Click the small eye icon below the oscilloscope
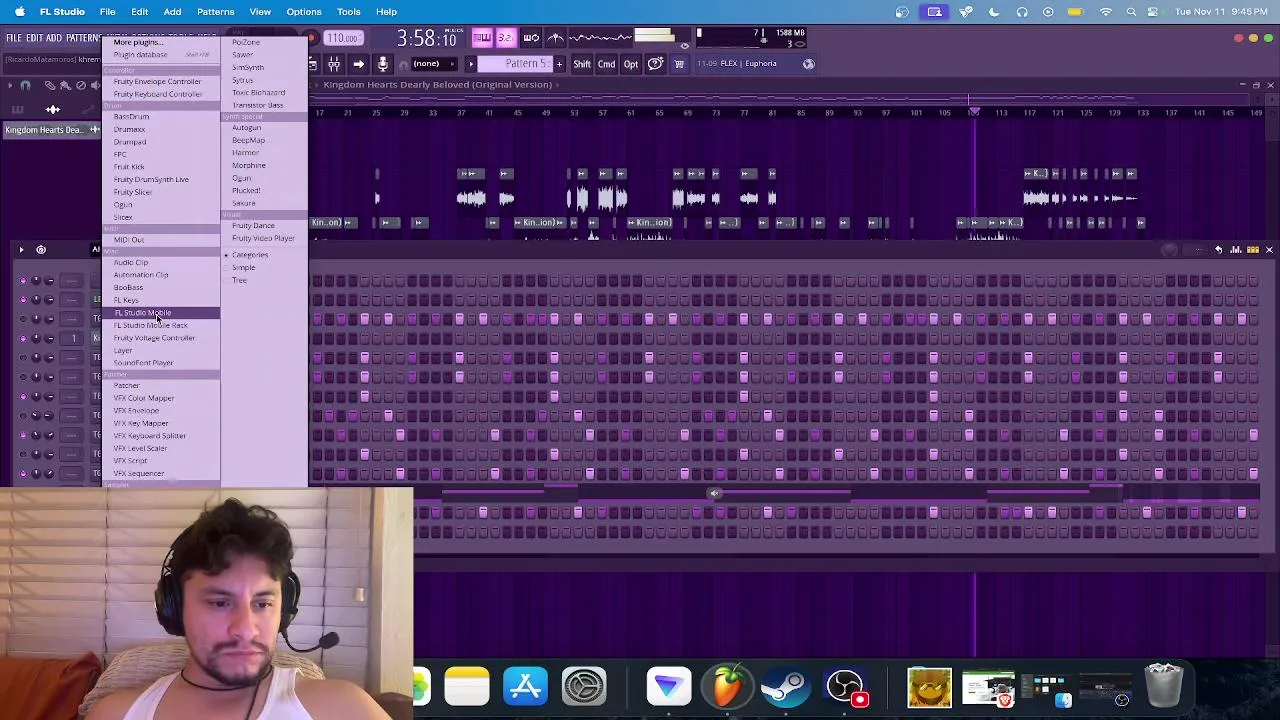Screen dimensions: 1280x720 (x=684, y=46)
